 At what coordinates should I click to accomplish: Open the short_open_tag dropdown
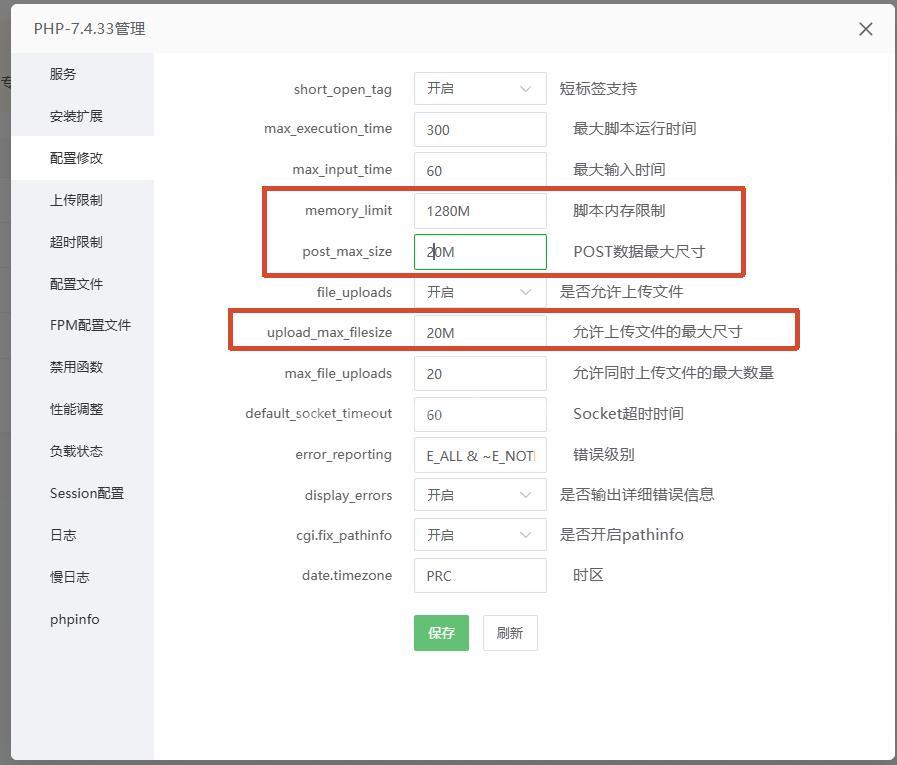[480, 89]
